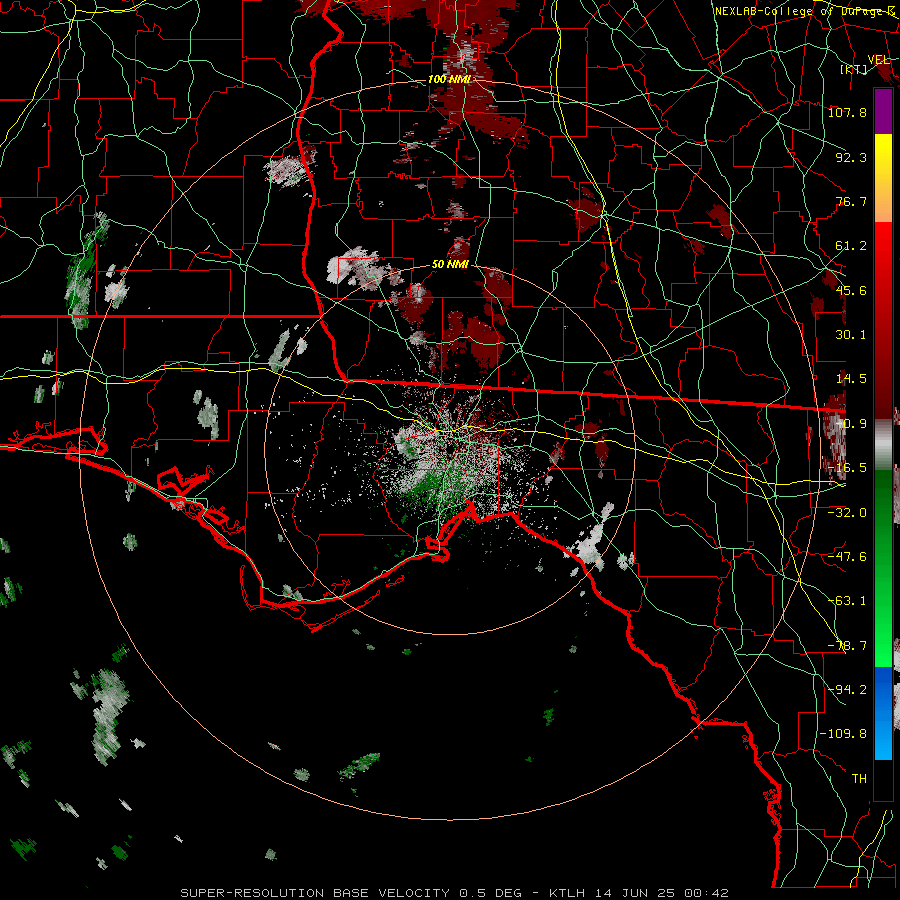Viewport: 900px width, 900px height.
Task: Click the -63.1 velocity scale value
Action: pyautogui.click(x=847, y=601)
